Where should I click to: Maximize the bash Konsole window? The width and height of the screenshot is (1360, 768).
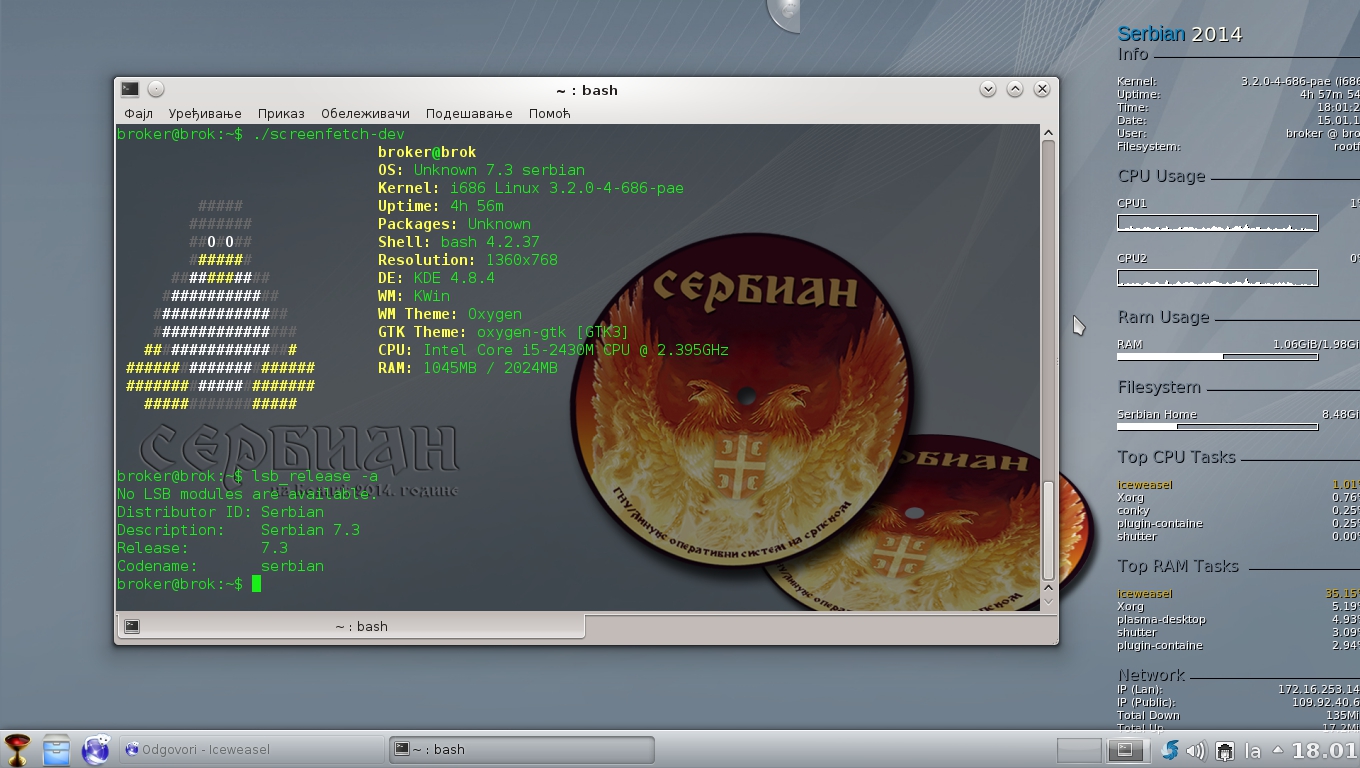coord(1015,89)
